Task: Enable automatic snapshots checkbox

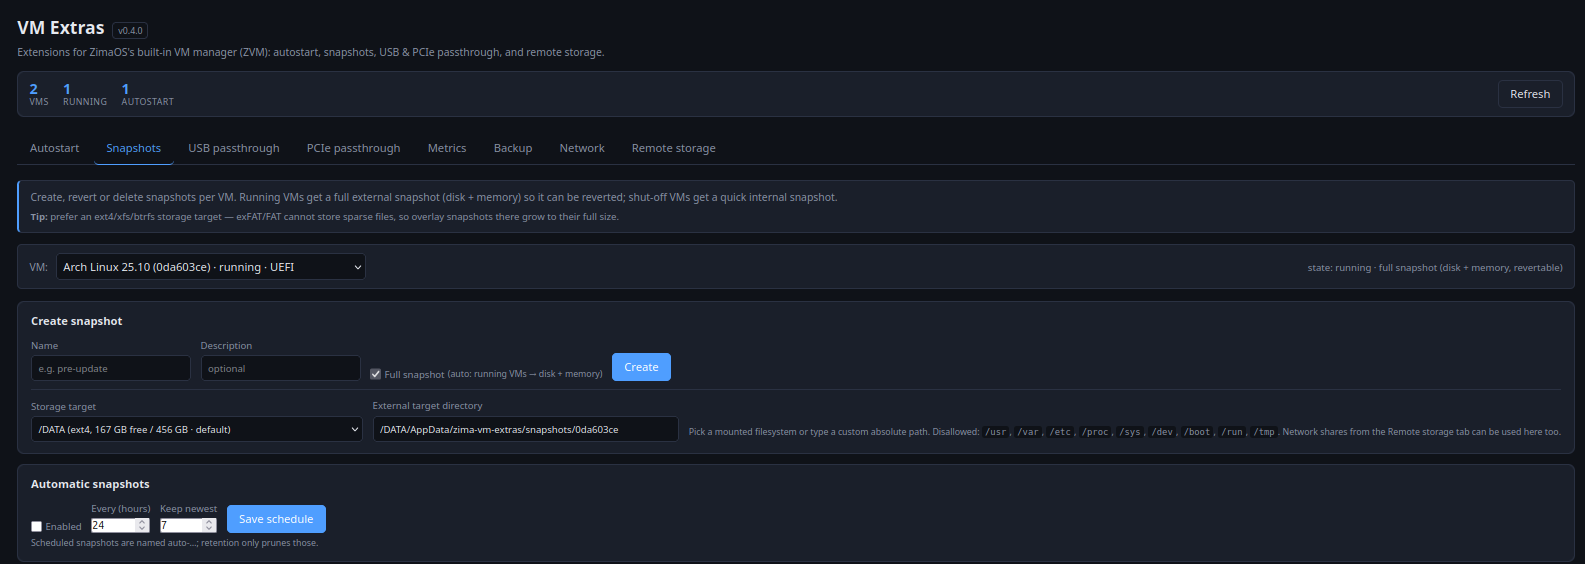Action: 37,526
